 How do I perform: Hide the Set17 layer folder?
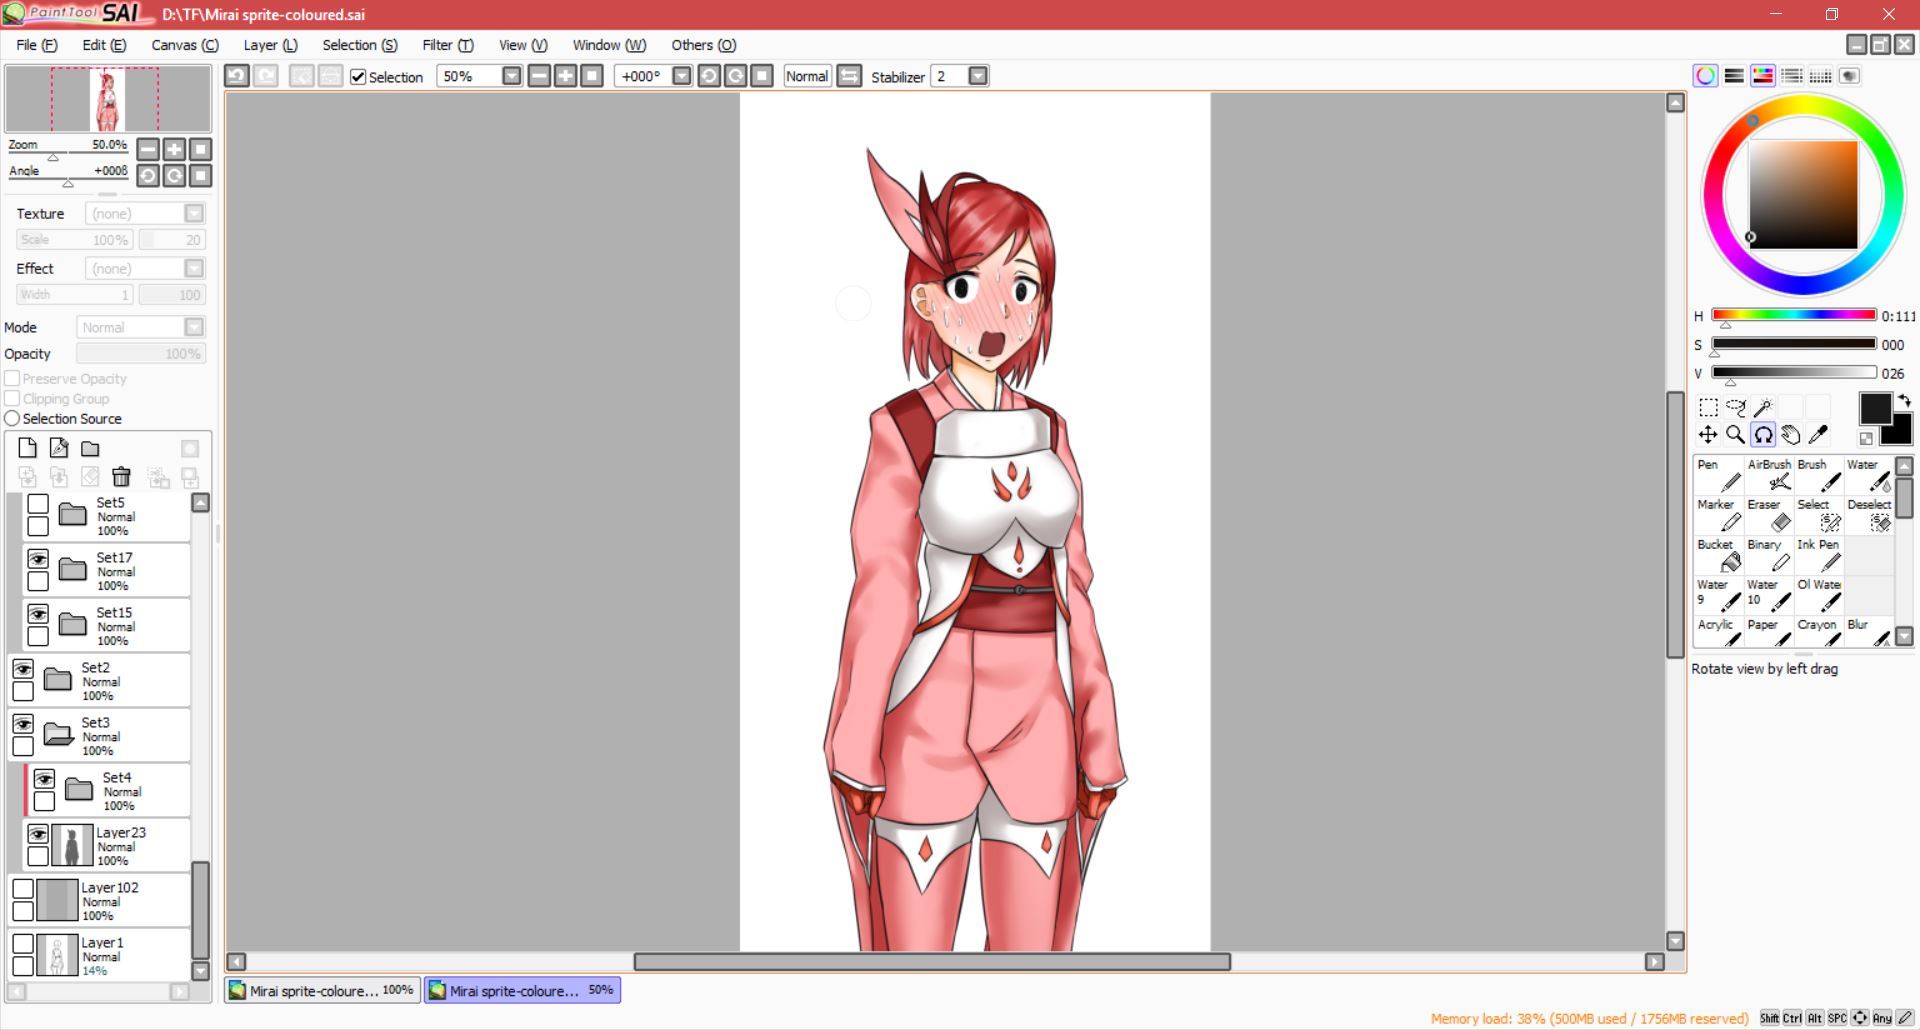(38, 559)
